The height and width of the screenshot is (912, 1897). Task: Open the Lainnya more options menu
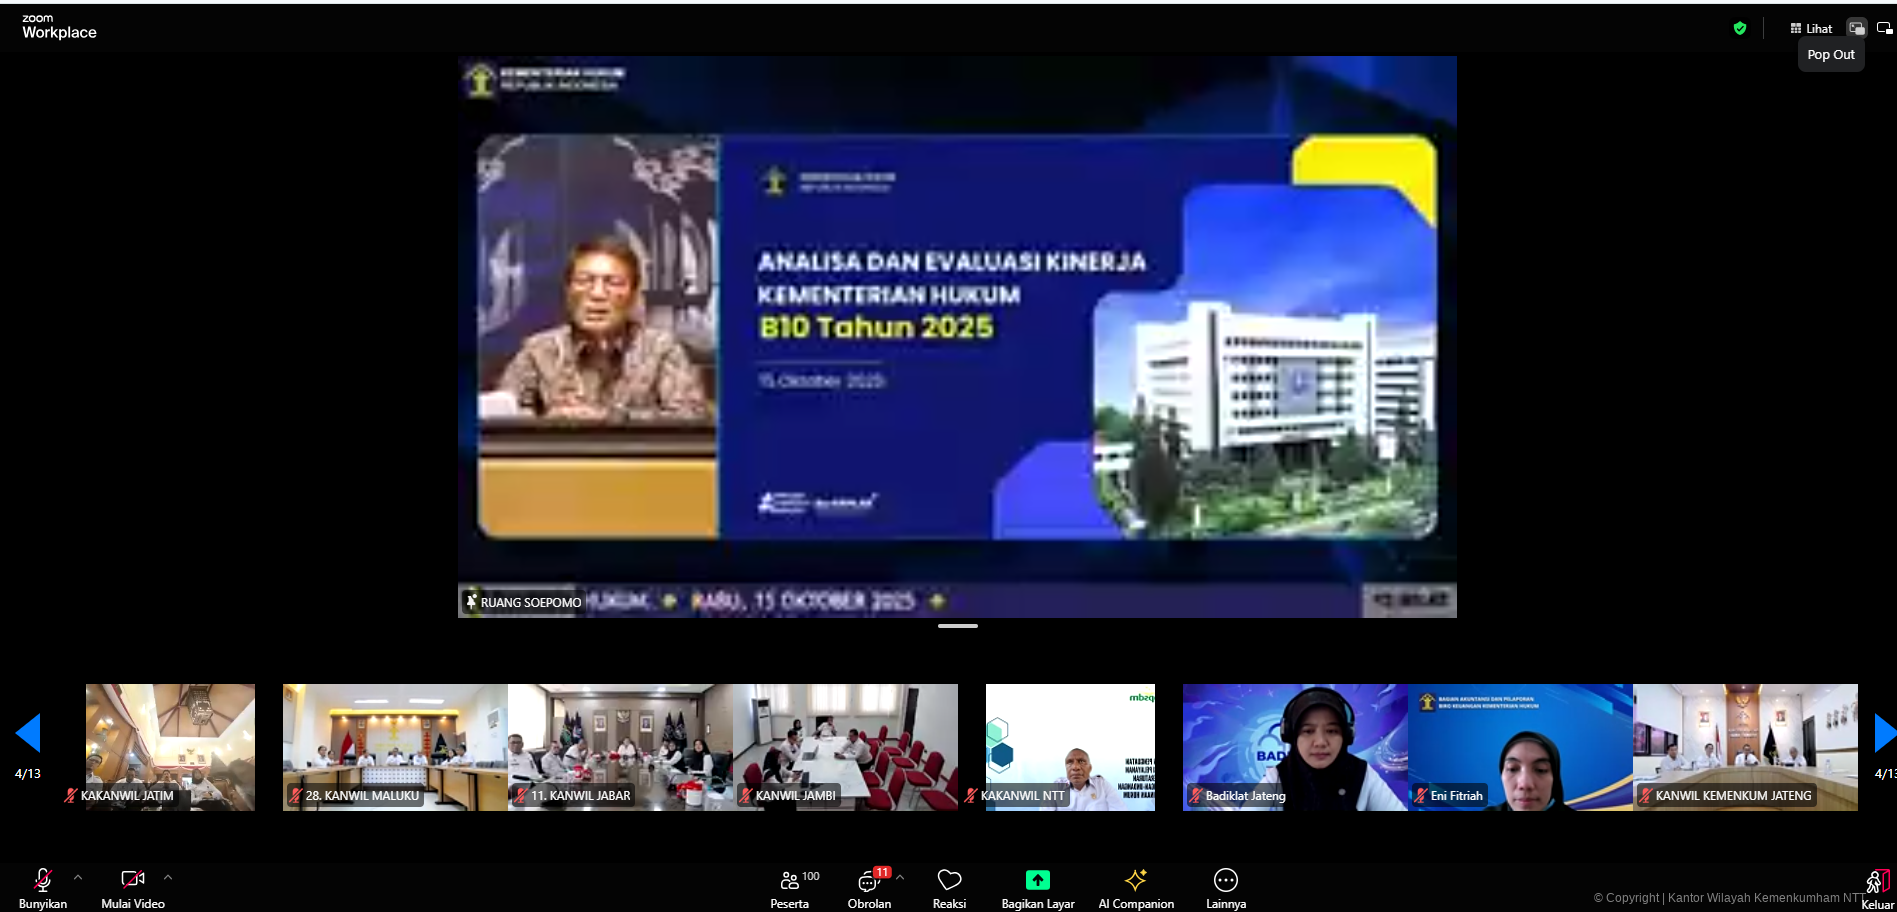(1225, 887)
